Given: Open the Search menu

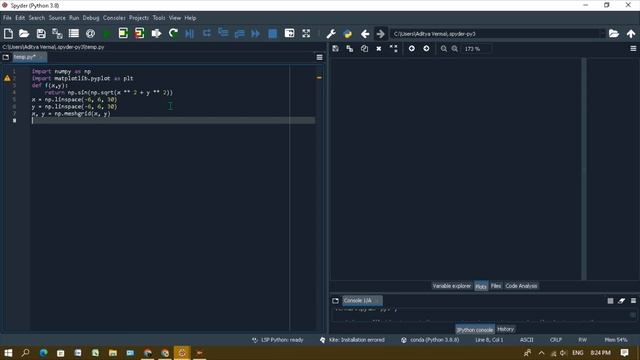Looking at the screenshot, I should tap(37, 18).
